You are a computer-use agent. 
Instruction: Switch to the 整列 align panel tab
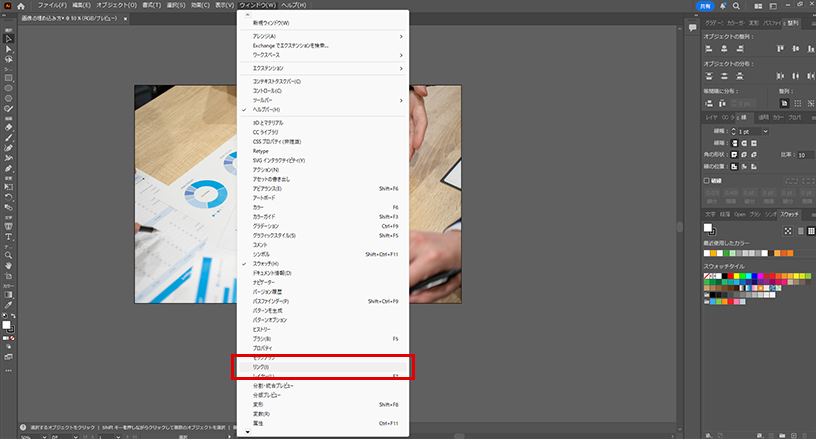tap(793, 22)
